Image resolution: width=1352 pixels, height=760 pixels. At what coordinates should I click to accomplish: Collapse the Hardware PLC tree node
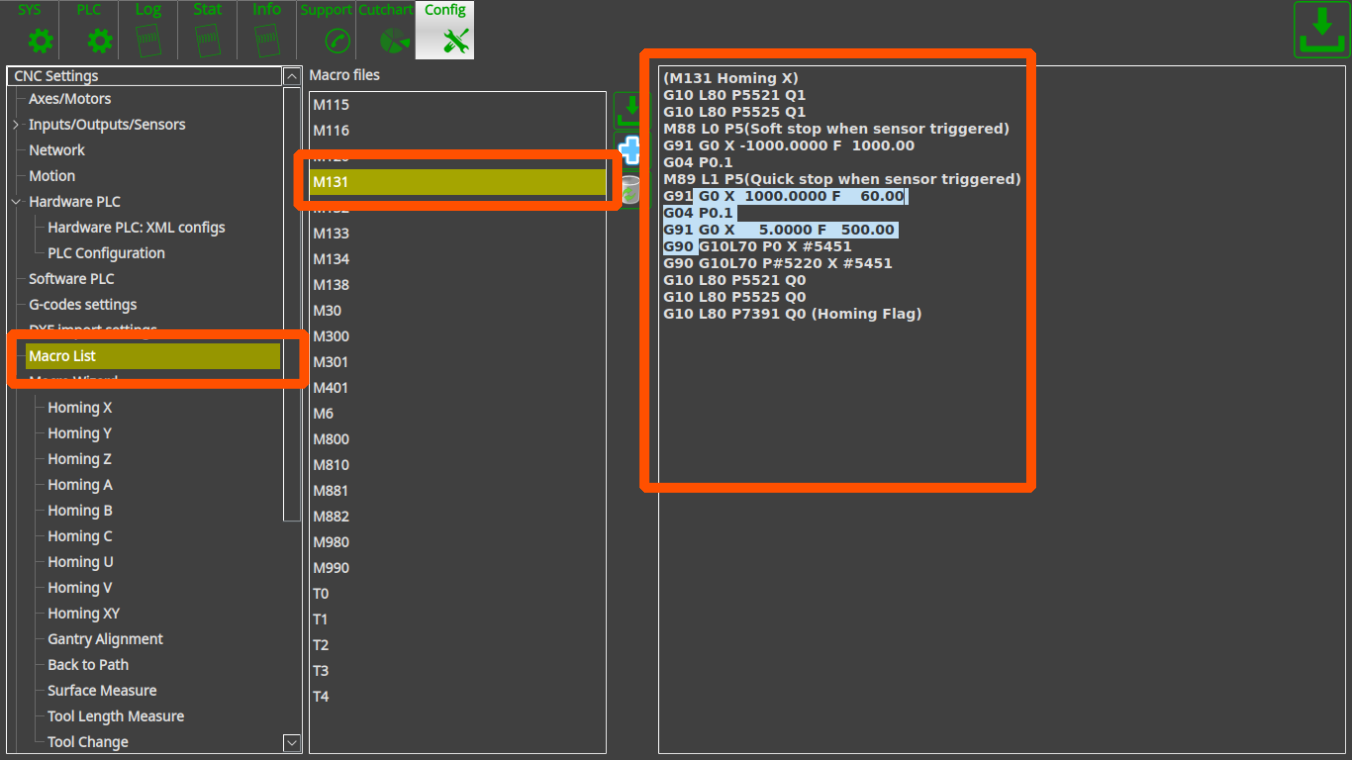[16, 202]
